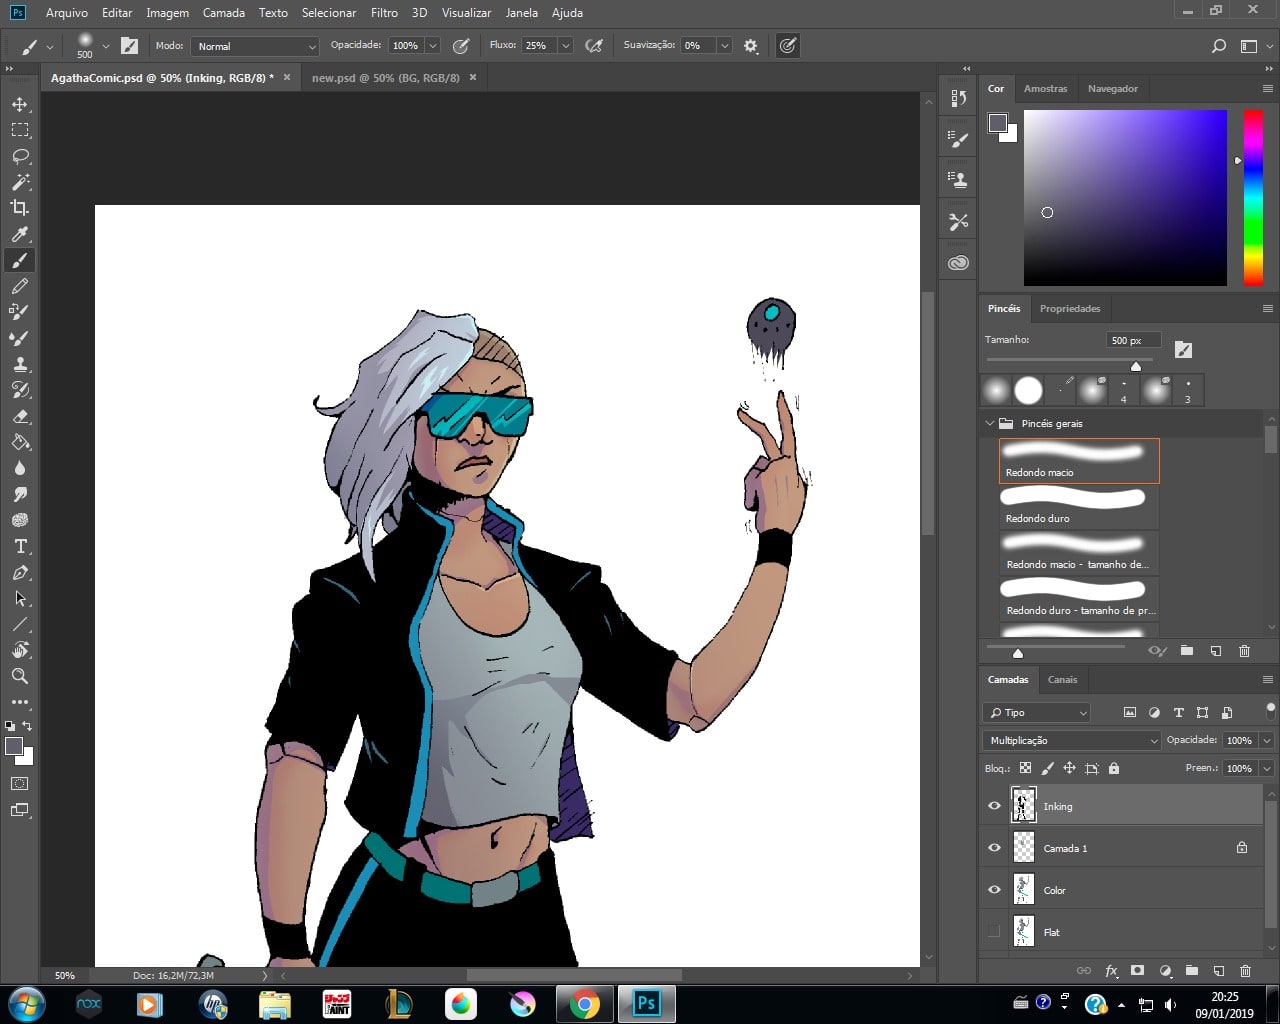This screenshot has width=1280, height=1024.
Task: Collapse the Pincéis gerais folder
Action: tap(990, 423)
